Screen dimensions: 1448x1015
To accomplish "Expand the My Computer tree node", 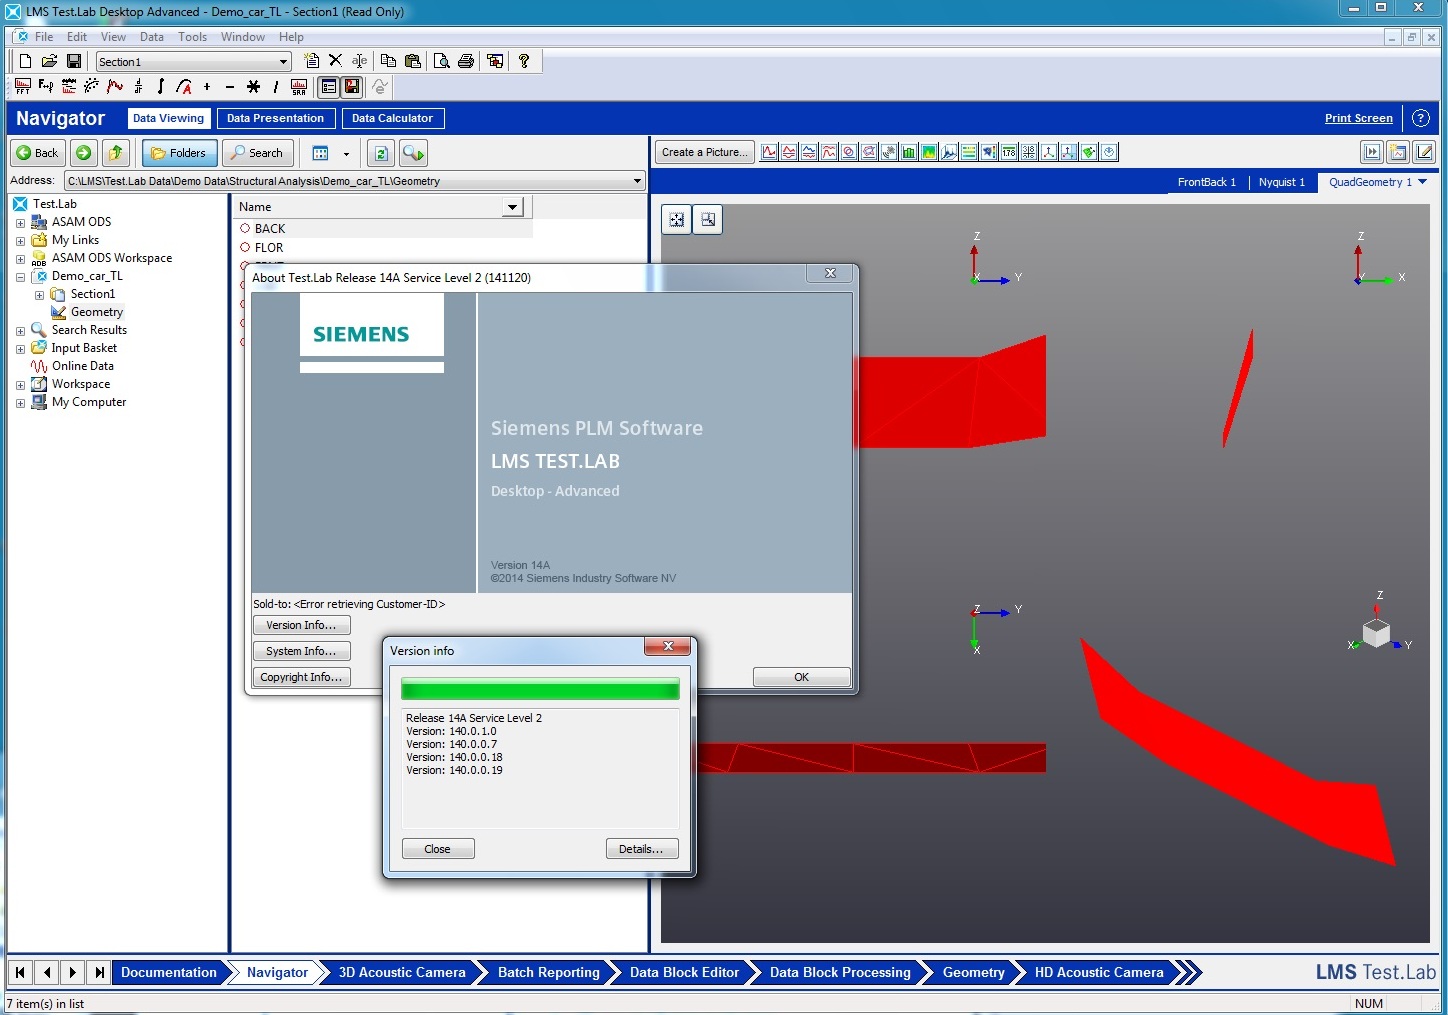I will click(20, 403).
